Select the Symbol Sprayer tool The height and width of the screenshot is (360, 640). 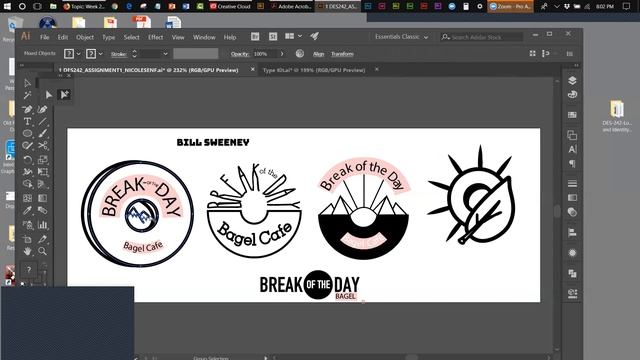(27, 224)
